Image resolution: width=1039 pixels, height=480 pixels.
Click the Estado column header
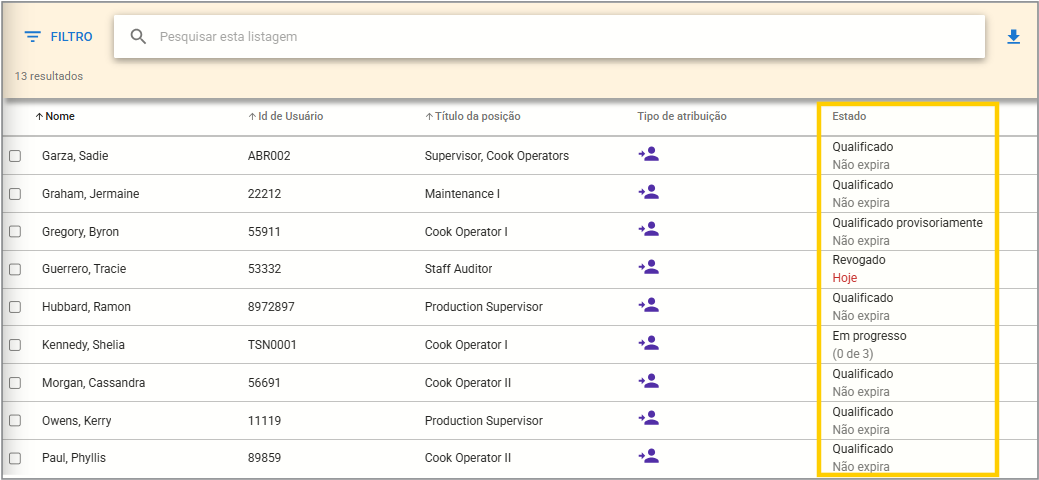click(x=849, y=117)
